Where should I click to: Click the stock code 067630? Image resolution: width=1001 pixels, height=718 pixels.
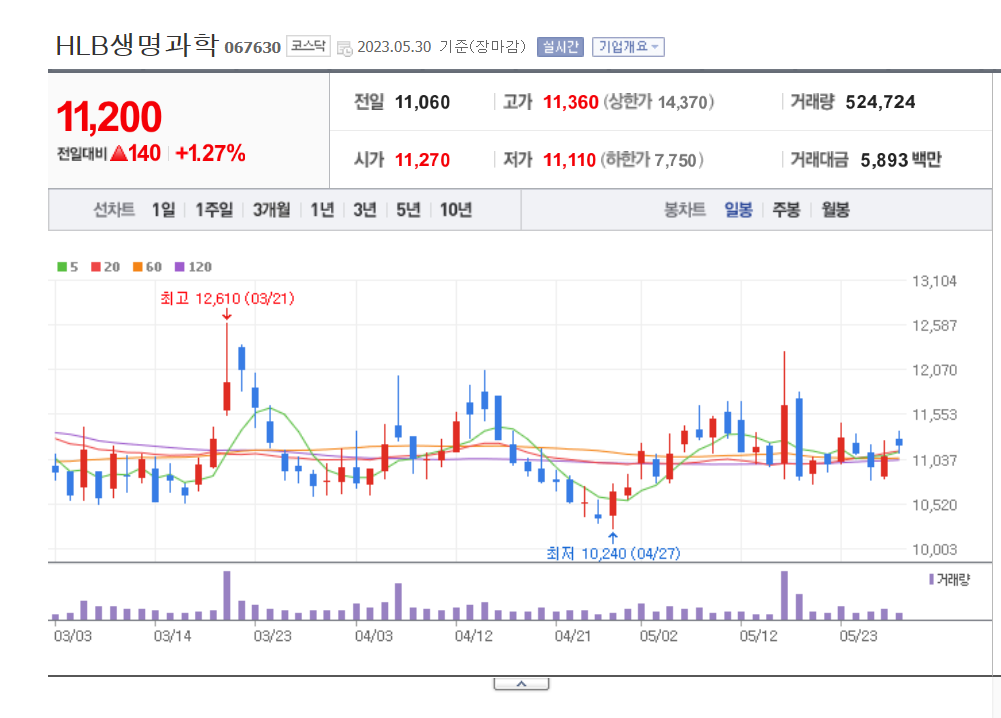pos(253,48)
